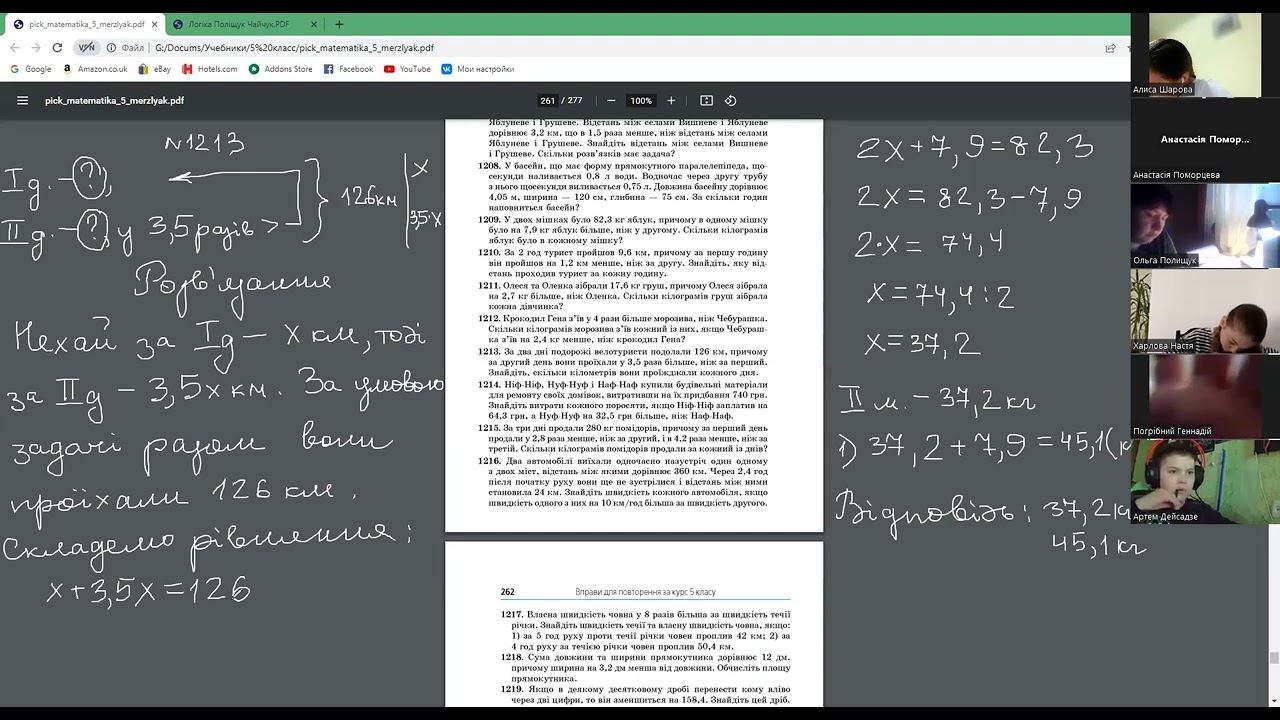Click the file info icon in address bar
The image size is (1280, 720).
110,47
